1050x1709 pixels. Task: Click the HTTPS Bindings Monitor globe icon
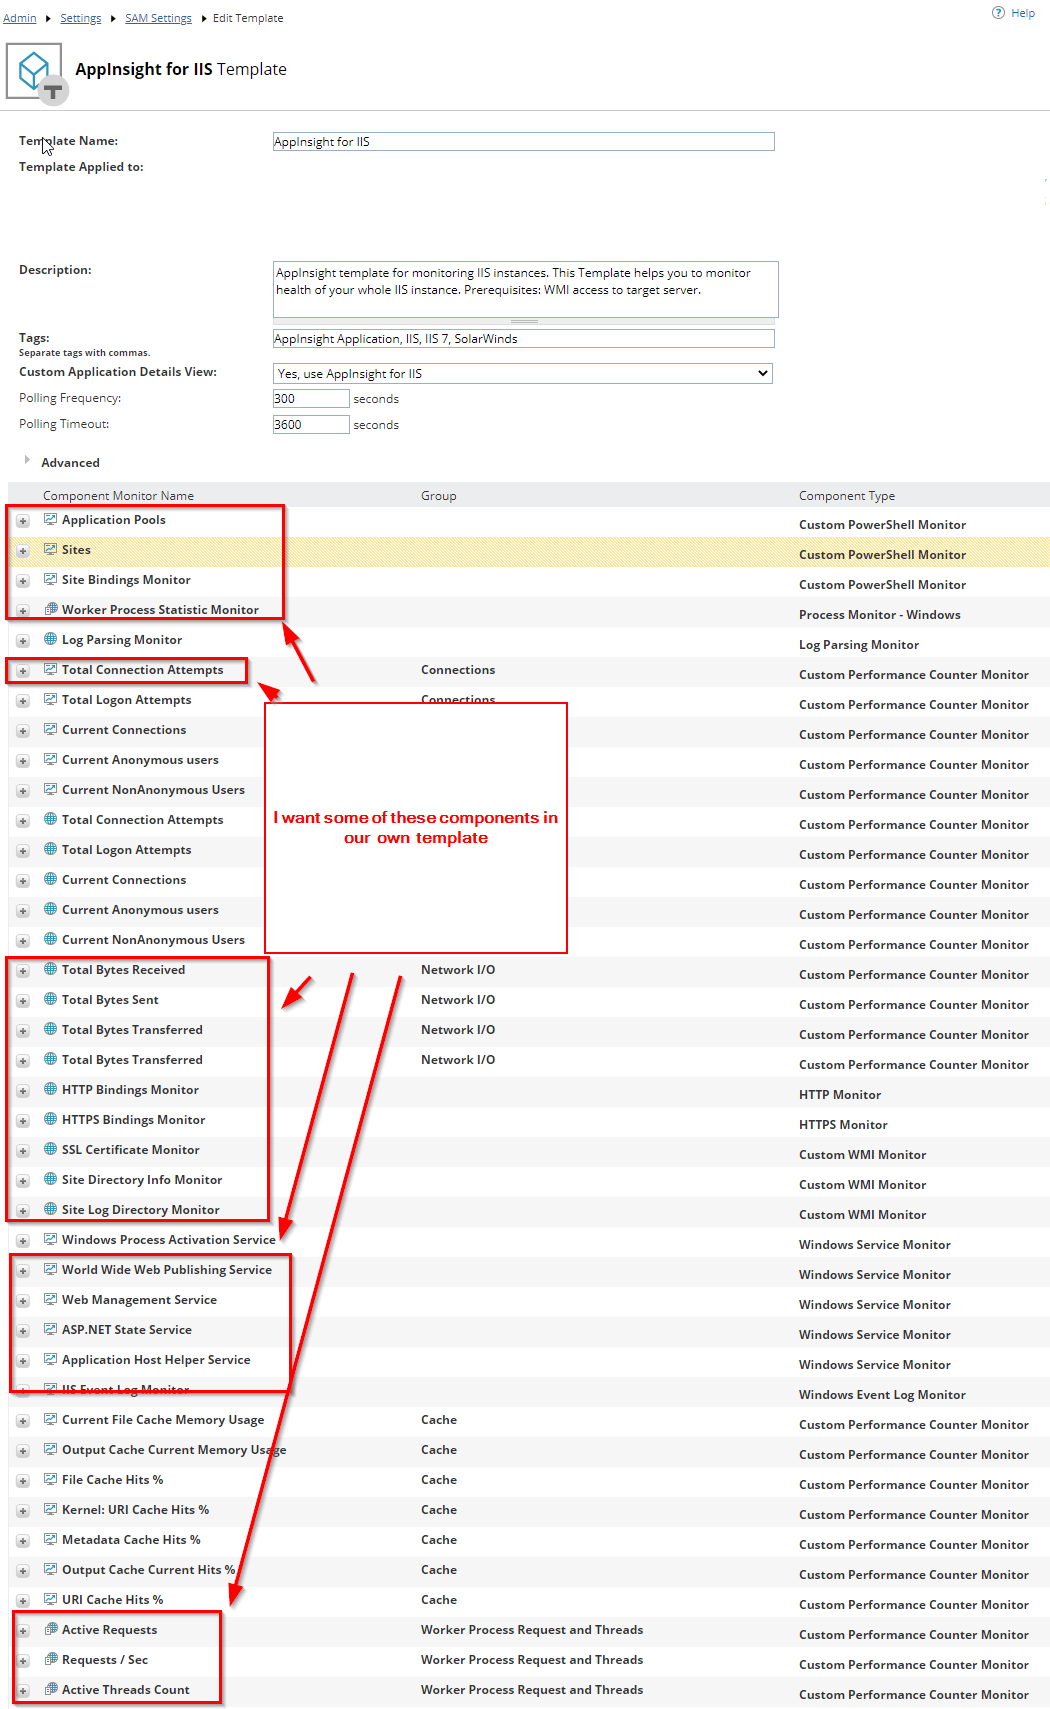50,1119
